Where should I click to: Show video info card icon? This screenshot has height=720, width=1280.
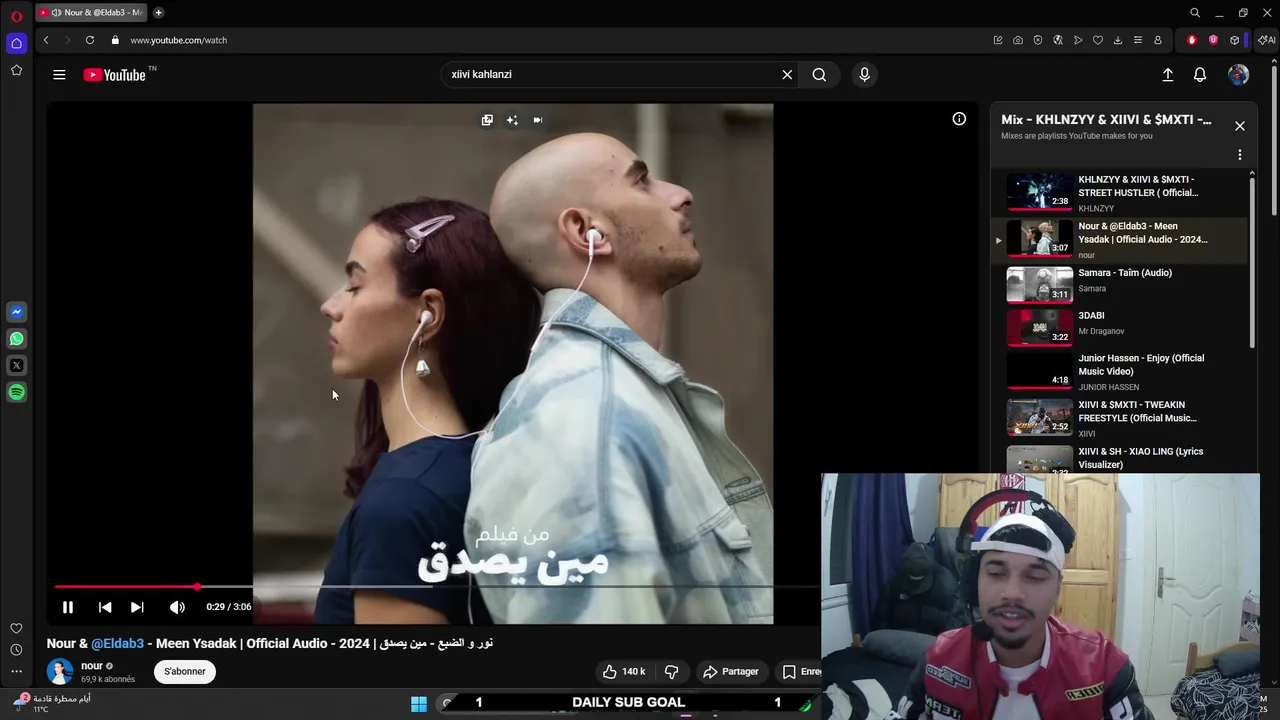point(959,119)
